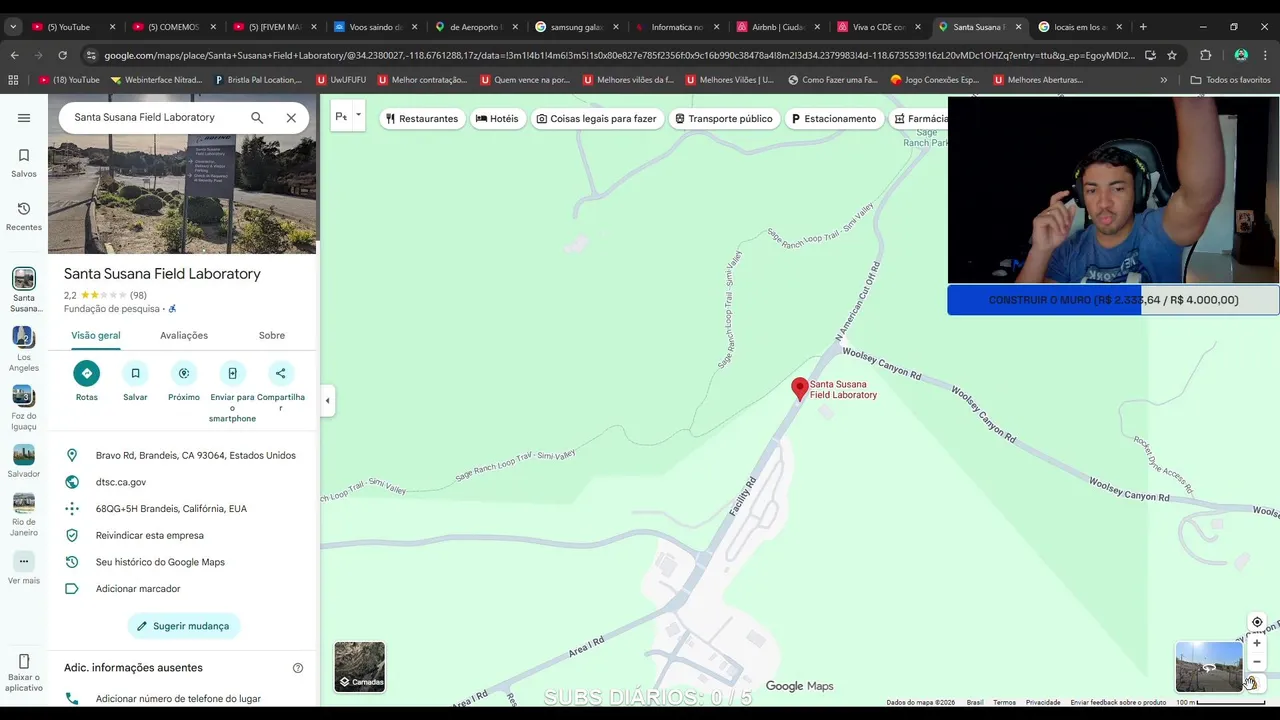Click Adicionar marcador
This screenshot has height=720, width=1280.
tap(183, 589)
